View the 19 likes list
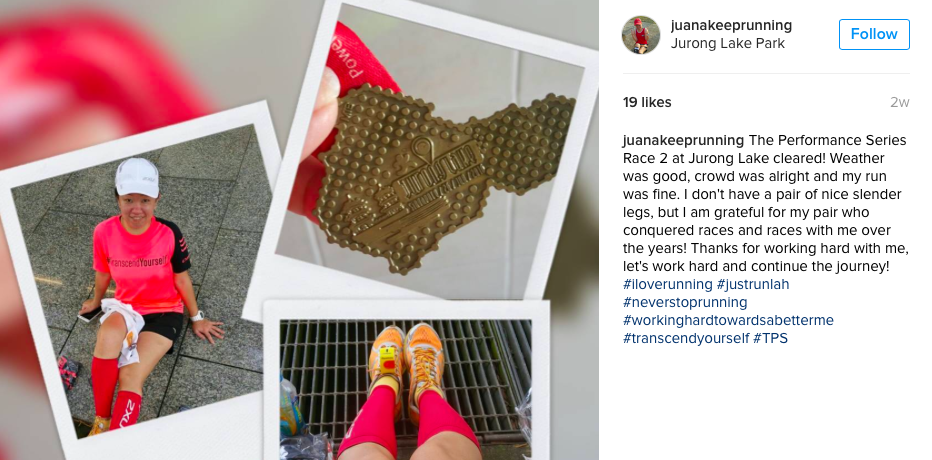 [647, 102]
